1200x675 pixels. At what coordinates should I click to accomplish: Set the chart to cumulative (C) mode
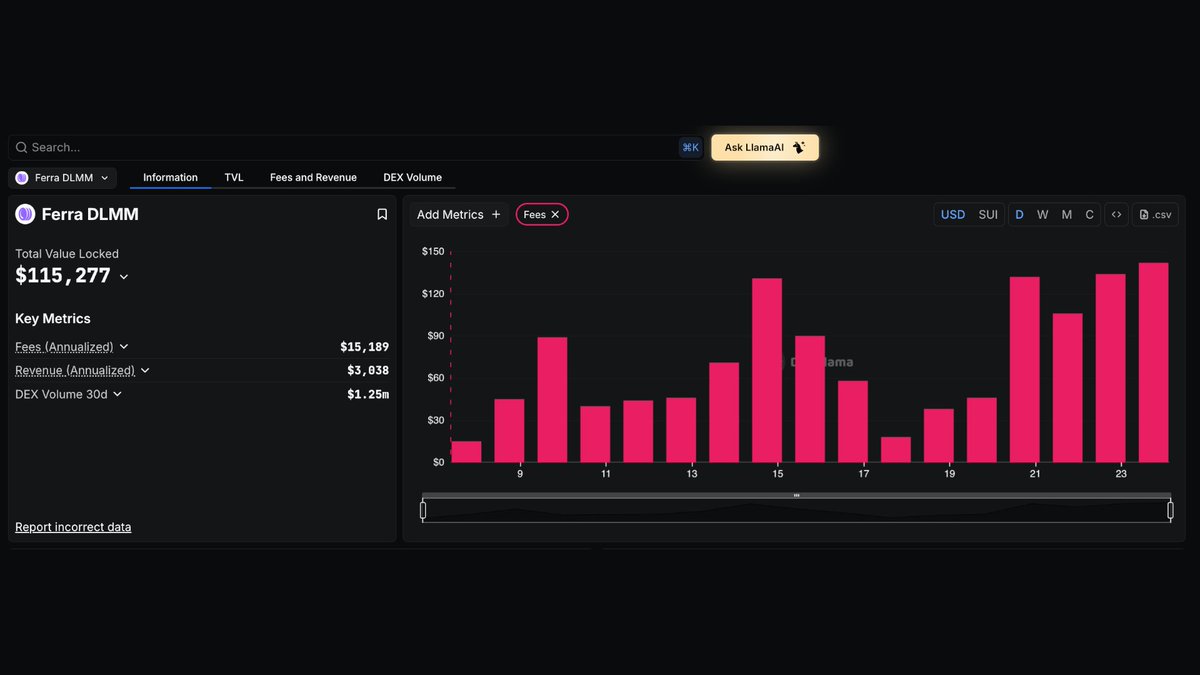tap(1090, 214)
